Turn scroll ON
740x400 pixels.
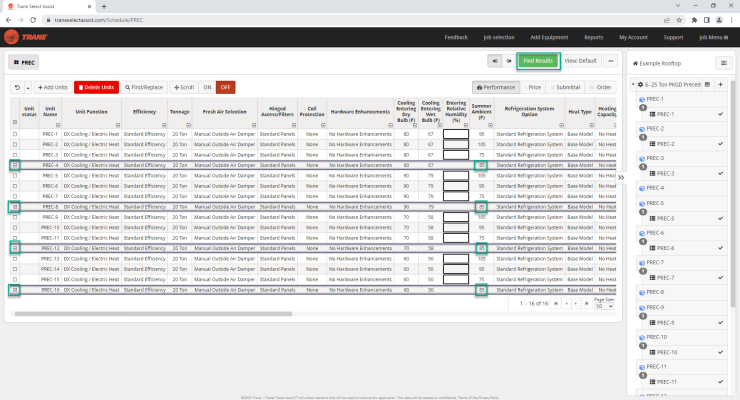point(207,87)
